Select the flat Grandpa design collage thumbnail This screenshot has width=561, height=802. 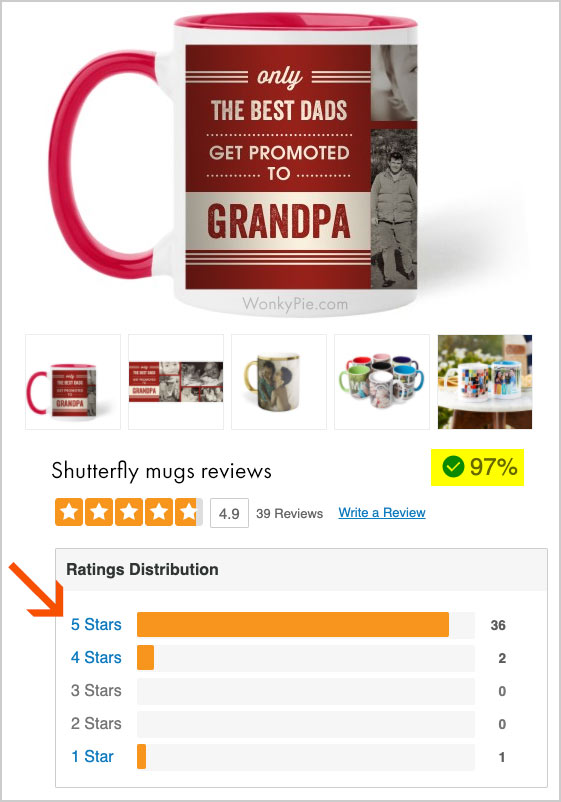click(176, 382)
